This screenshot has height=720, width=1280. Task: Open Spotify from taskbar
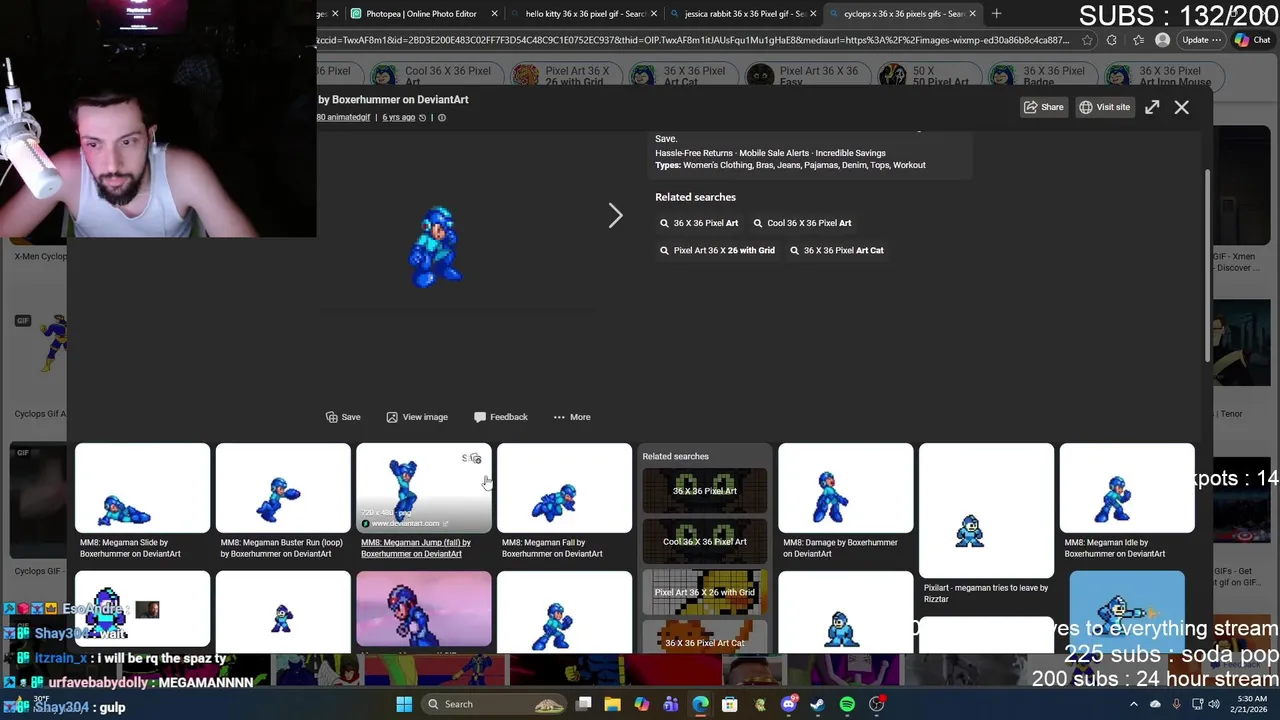click(x=847, y=704)
